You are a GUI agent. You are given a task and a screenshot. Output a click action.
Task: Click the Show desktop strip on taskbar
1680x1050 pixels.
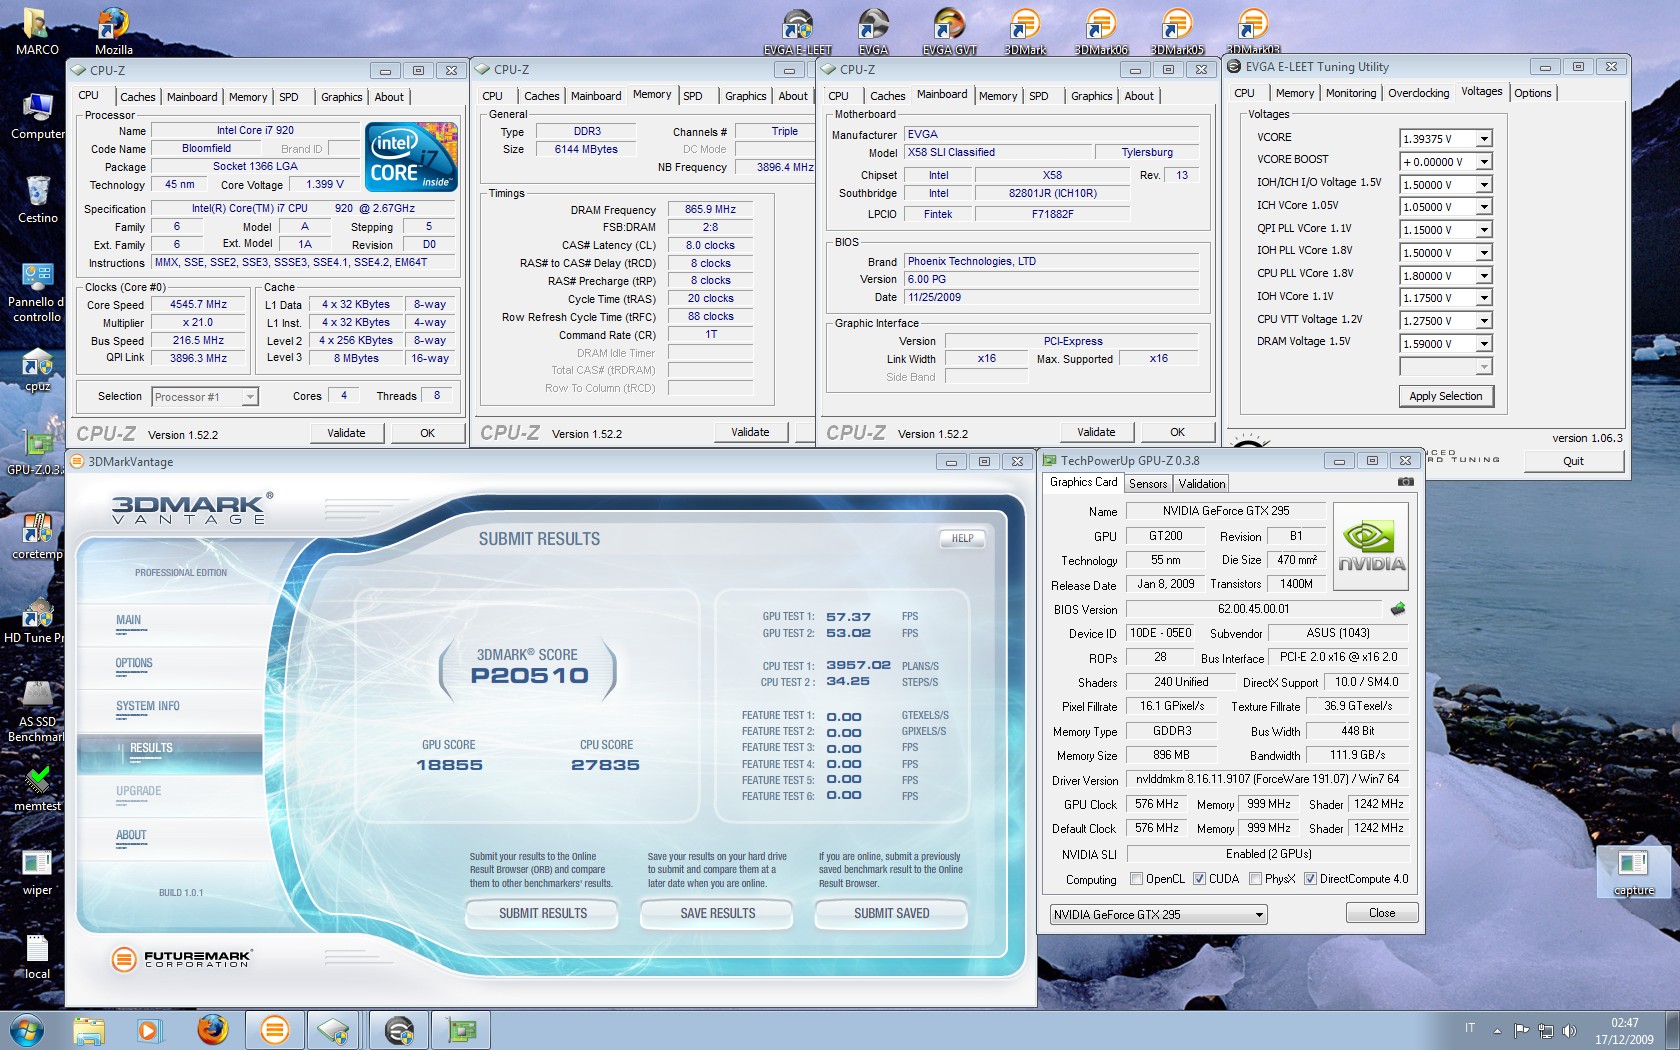coord(1673,1030)
